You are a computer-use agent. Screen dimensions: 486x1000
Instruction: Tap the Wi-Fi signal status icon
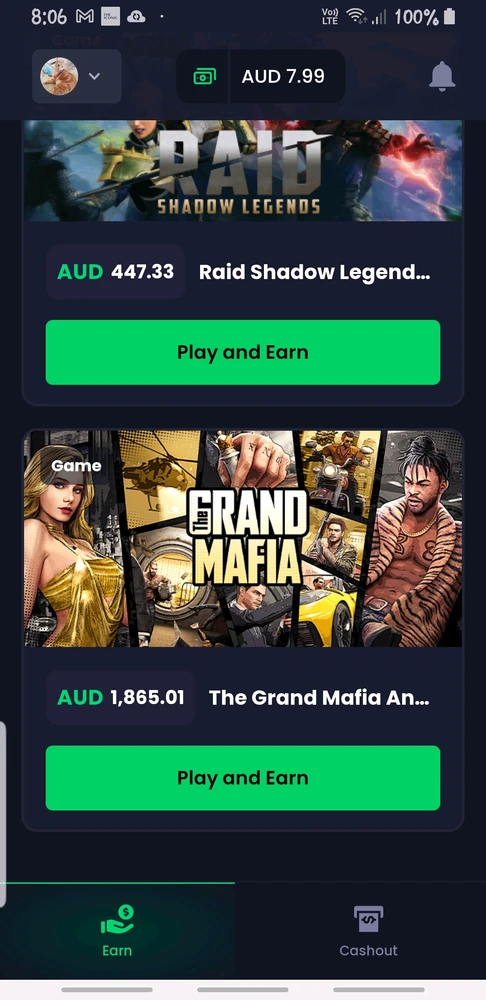pos(358,16)
